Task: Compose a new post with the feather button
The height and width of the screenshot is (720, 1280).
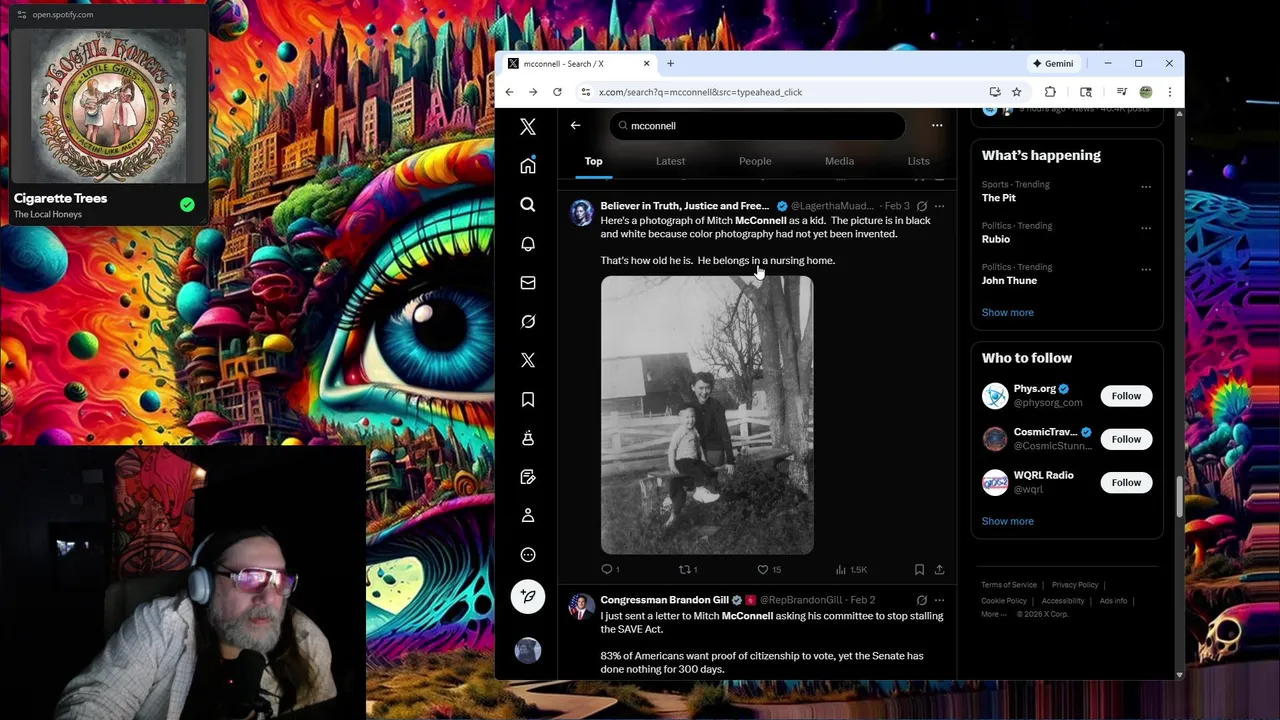Action: tap(528, 597)
